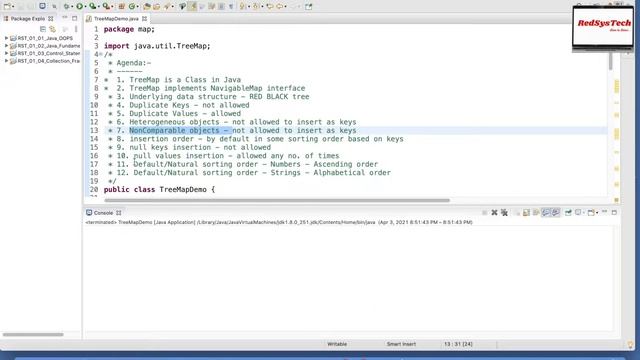The height and width of the screenshot is (360, 640).
Task: Click 'Smart Insert' in status bar
Action: coord(401,344)
